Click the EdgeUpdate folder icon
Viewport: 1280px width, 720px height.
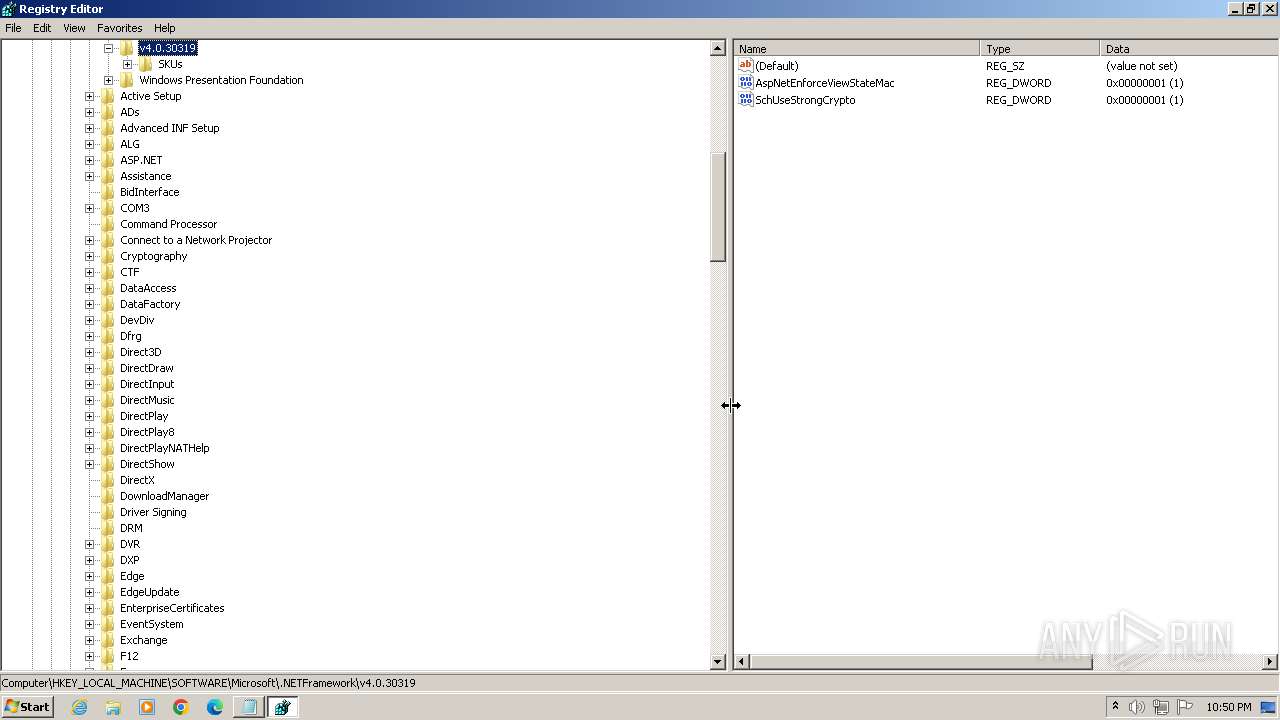tap(108, 592)
